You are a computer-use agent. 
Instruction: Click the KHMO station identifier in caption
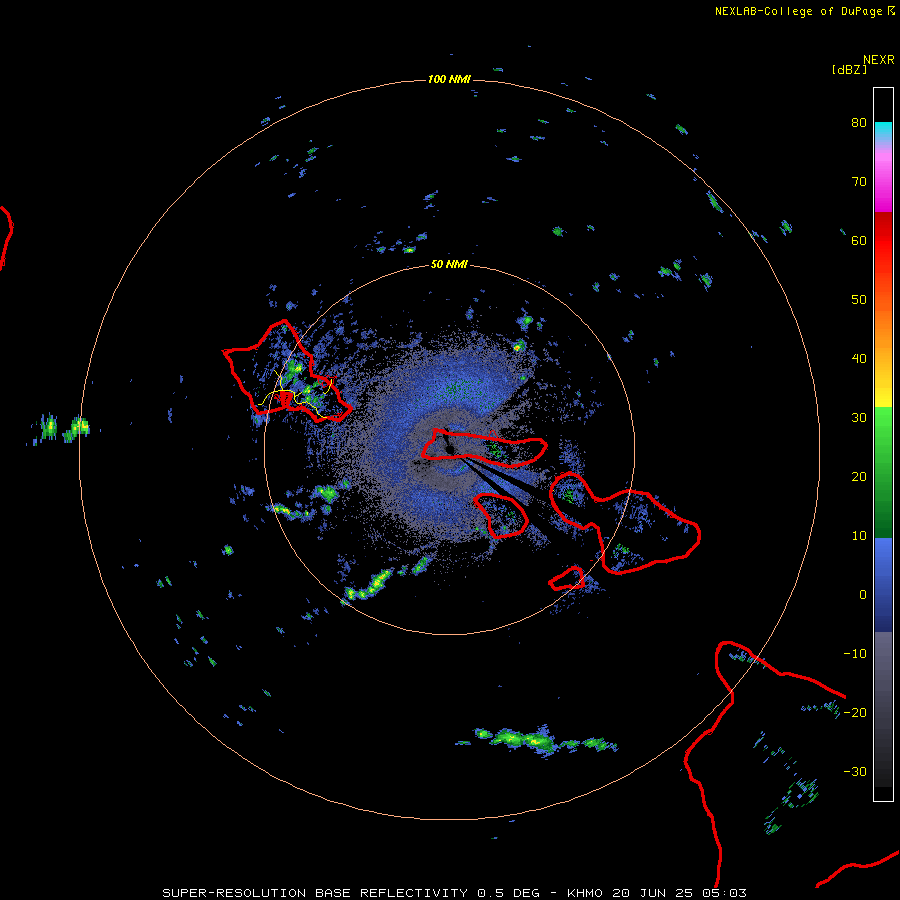585,893
